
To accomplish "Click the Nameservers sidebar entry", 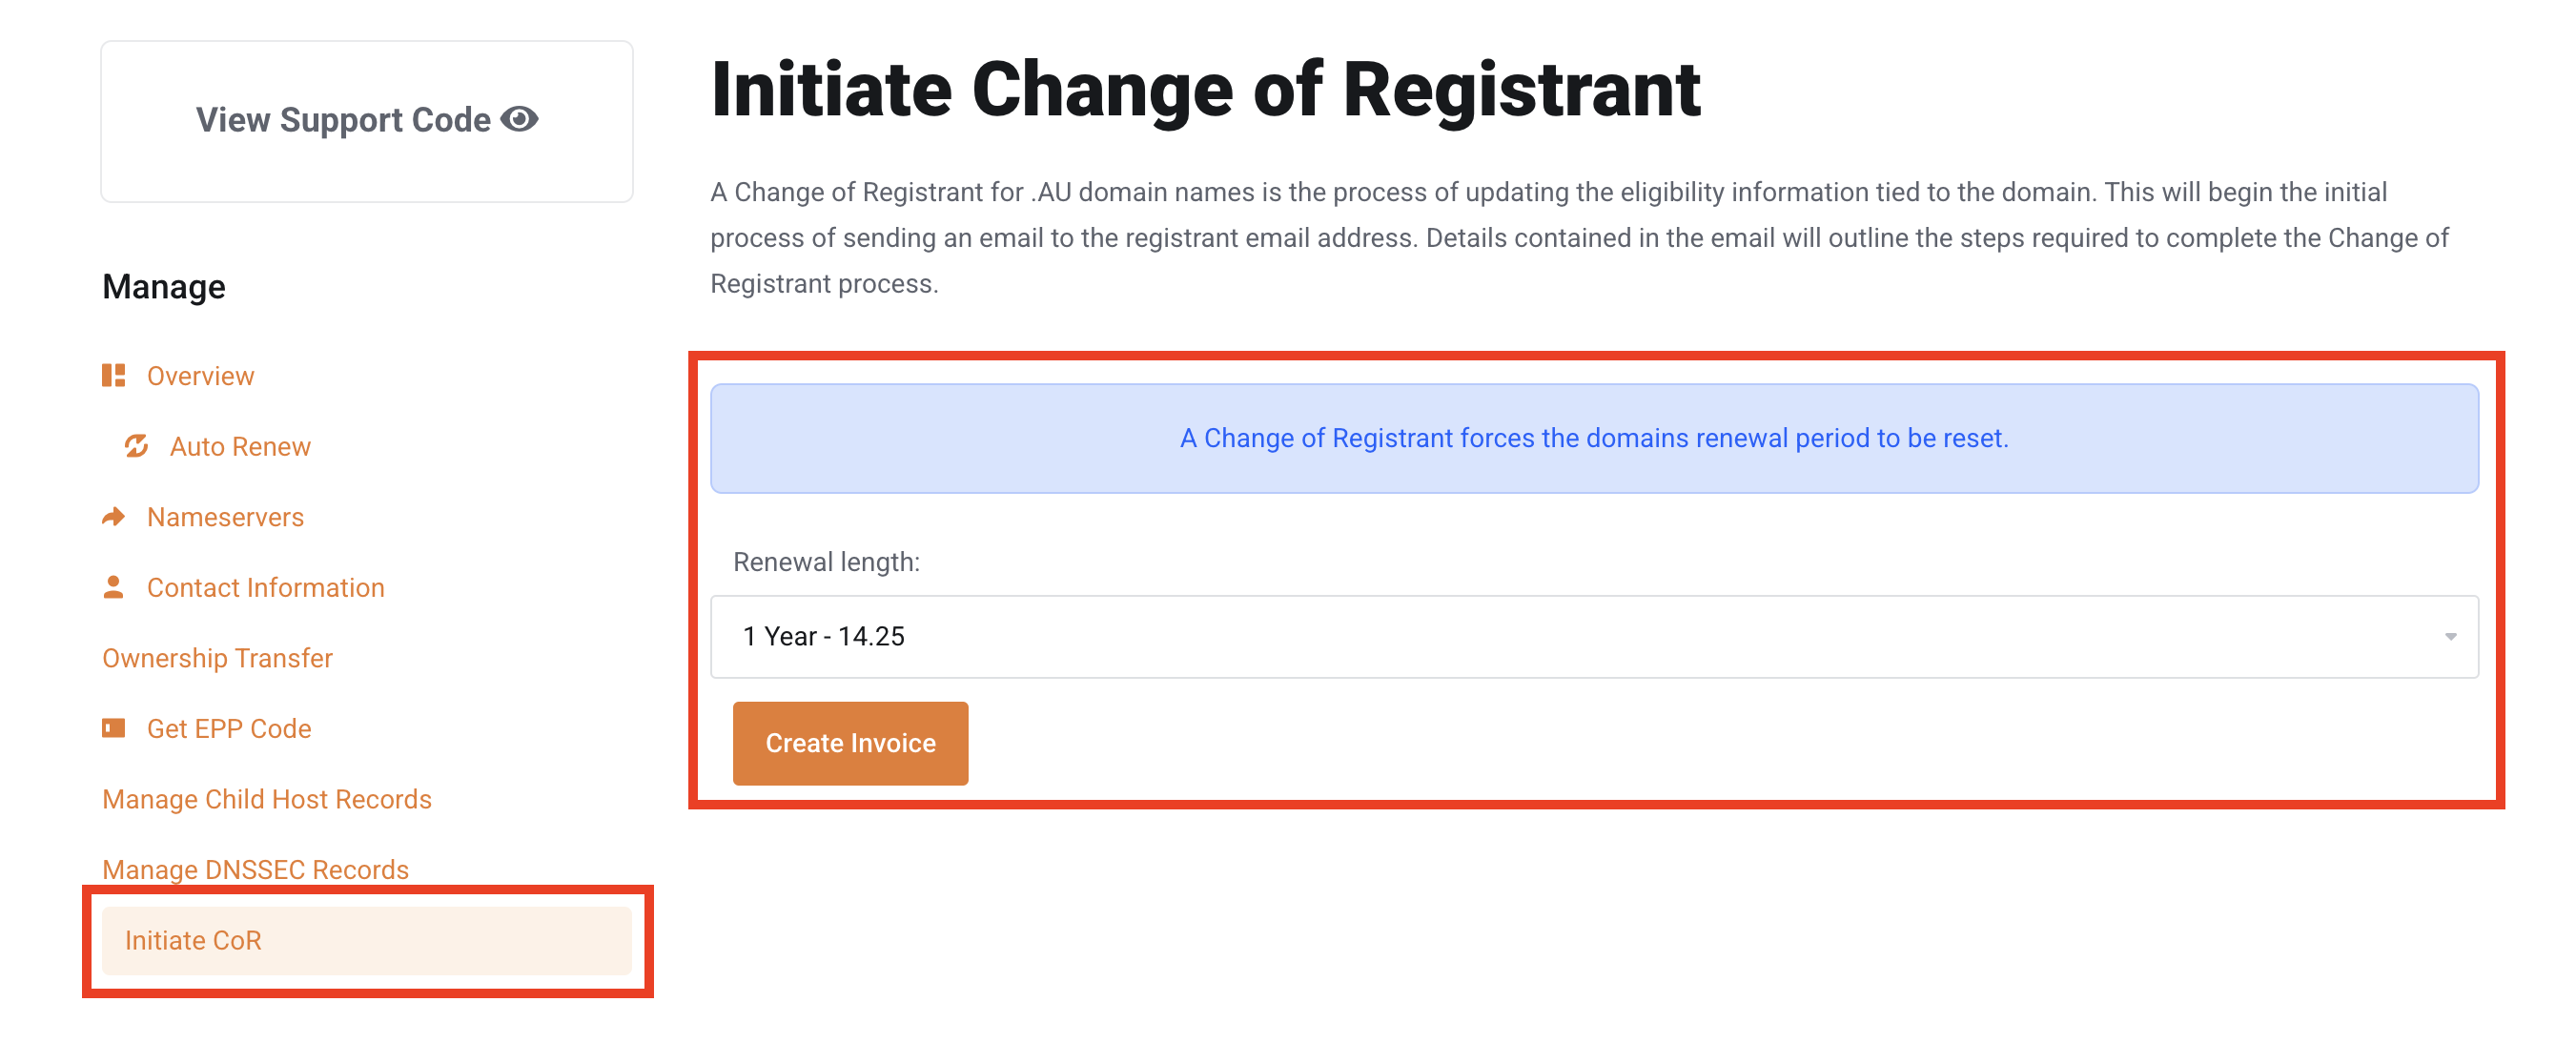I will (x=225, y=516).
